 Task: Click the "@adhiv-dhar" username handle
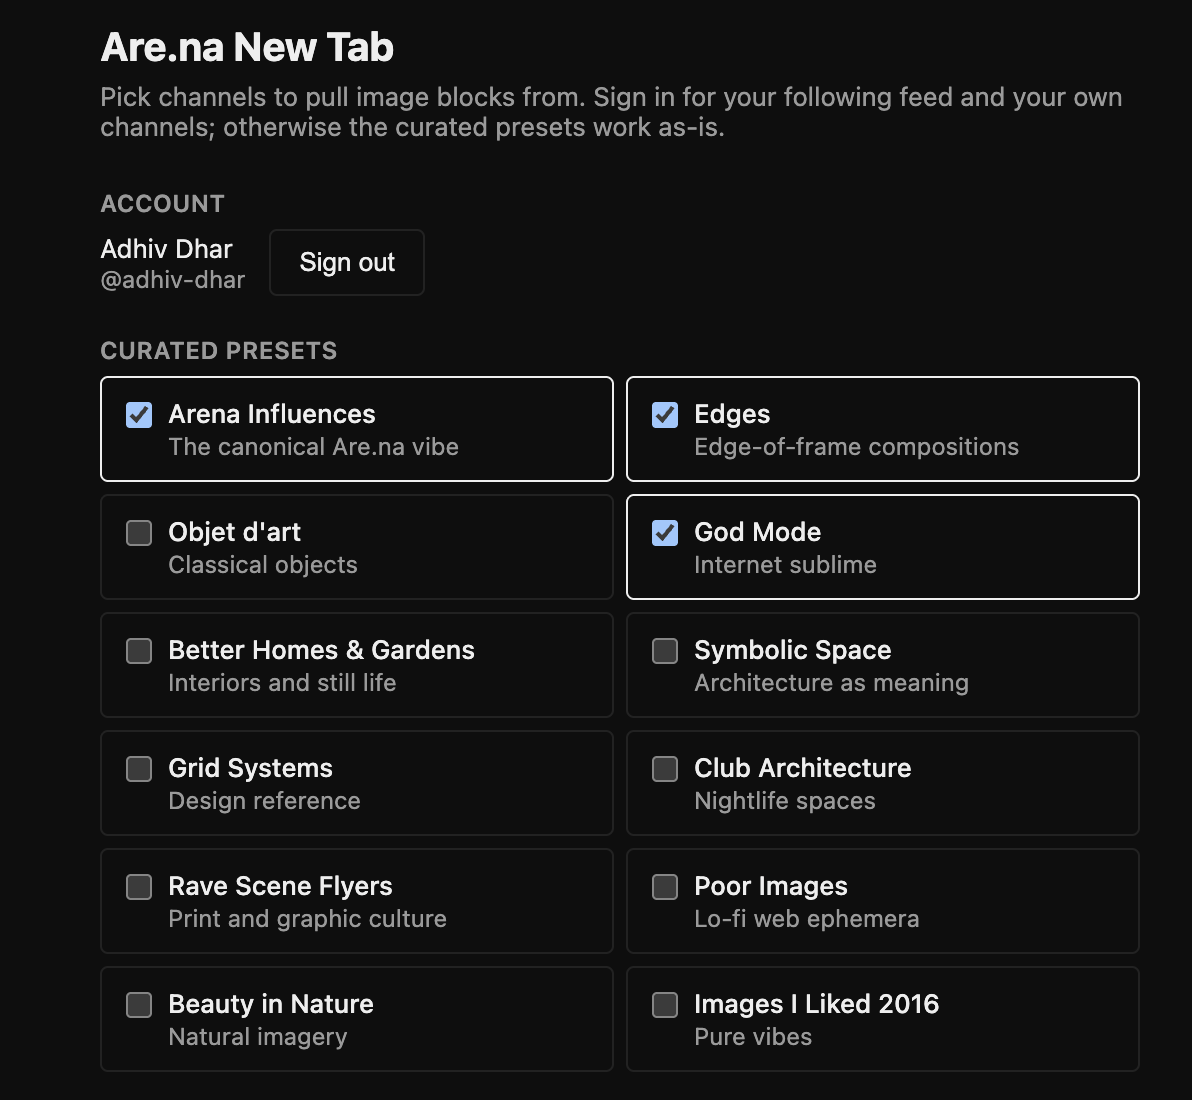tap(173, 280)
